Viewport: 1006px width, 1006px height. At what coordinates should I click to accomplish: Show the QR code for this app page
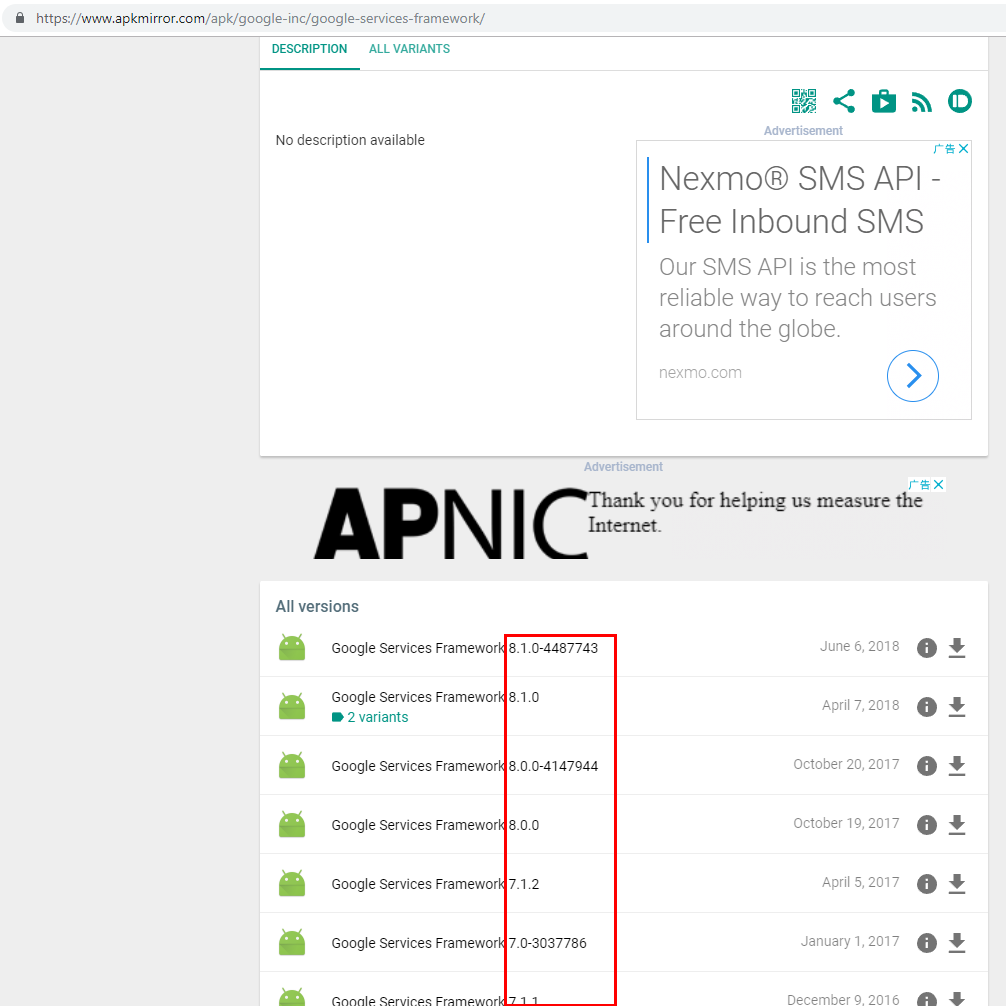pos(803,100)
